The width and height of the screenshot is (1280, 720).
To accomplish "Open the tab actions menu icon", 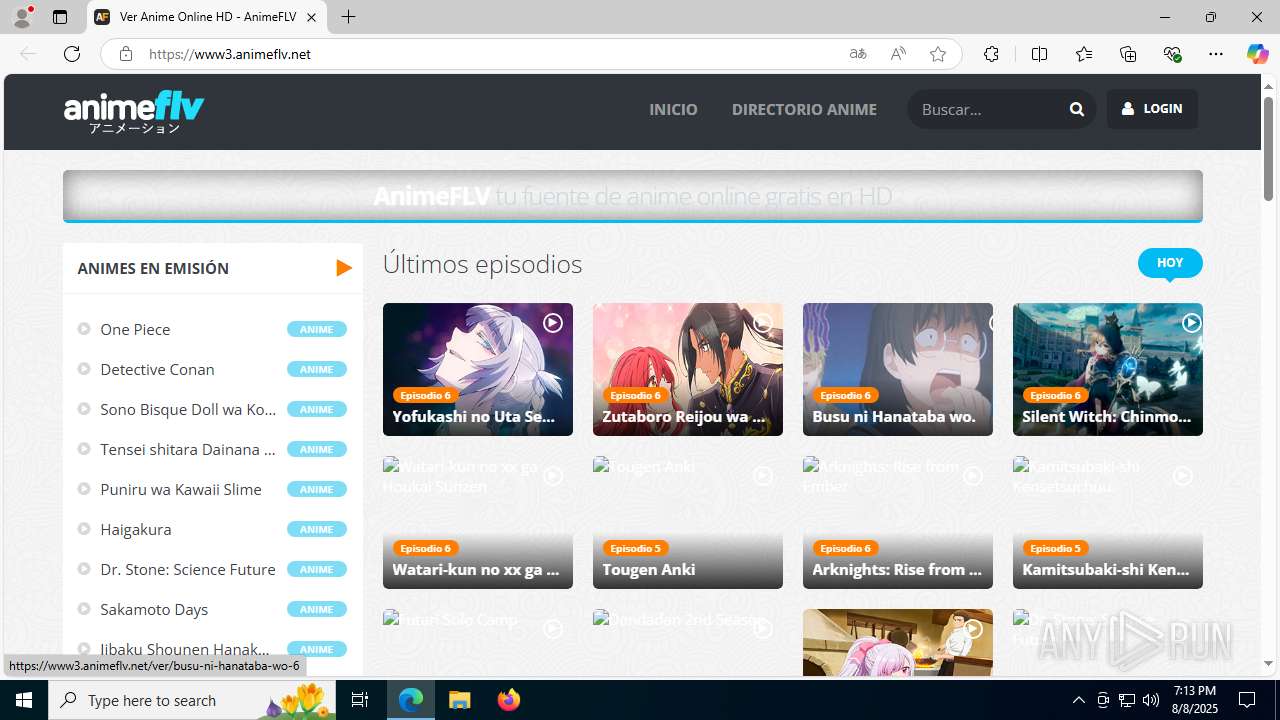I will point(60,17).
